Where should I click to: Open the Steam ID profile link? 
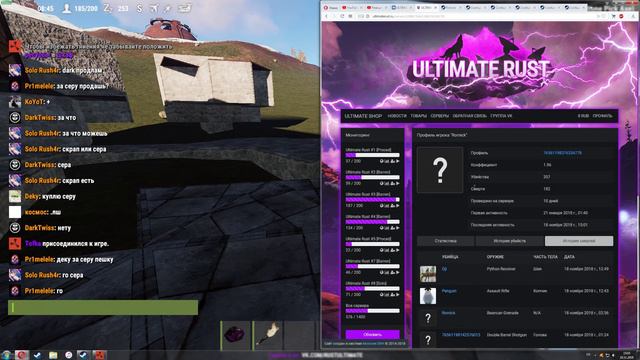(x=562, y=153)
